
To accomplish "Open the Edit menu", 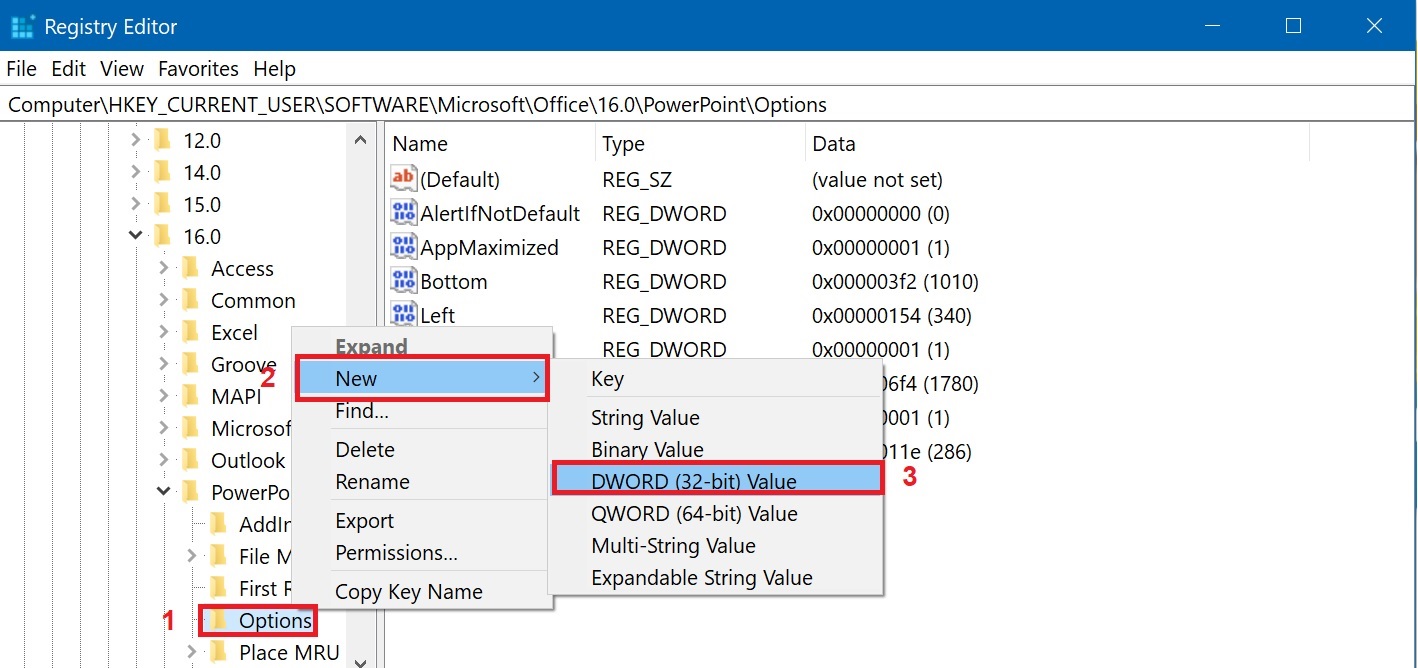I will [x=67, y=68].
